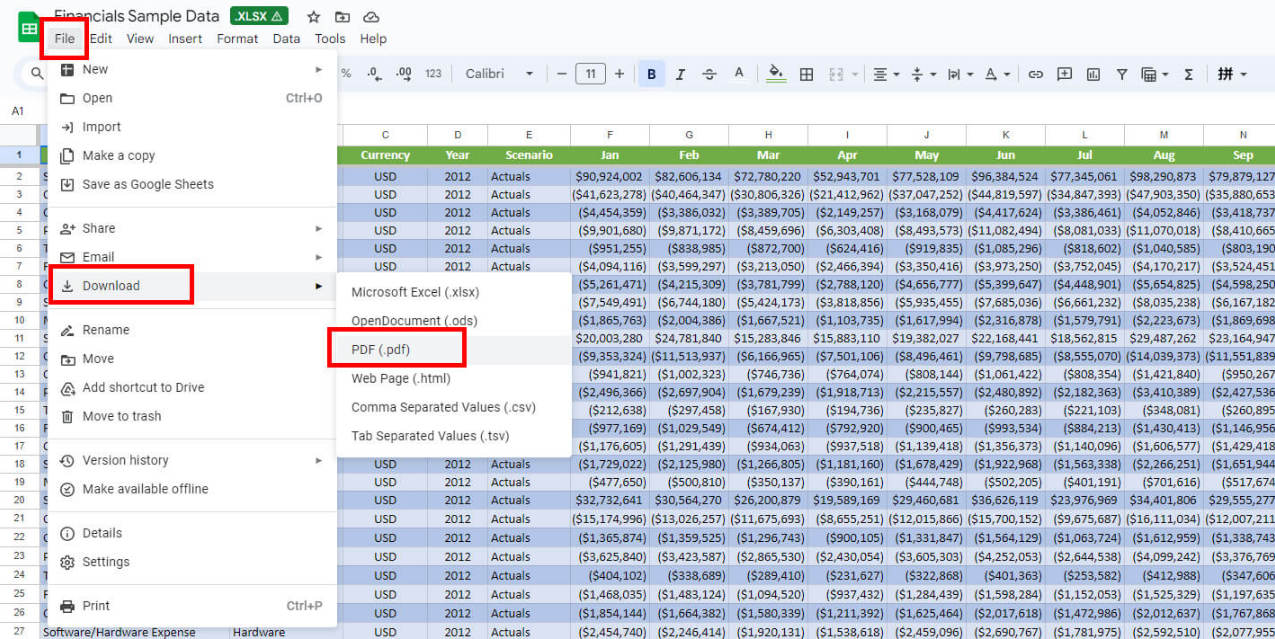1275x639 pixels.
Task: Open the Insert menu
Action: (x=185, y=39)
